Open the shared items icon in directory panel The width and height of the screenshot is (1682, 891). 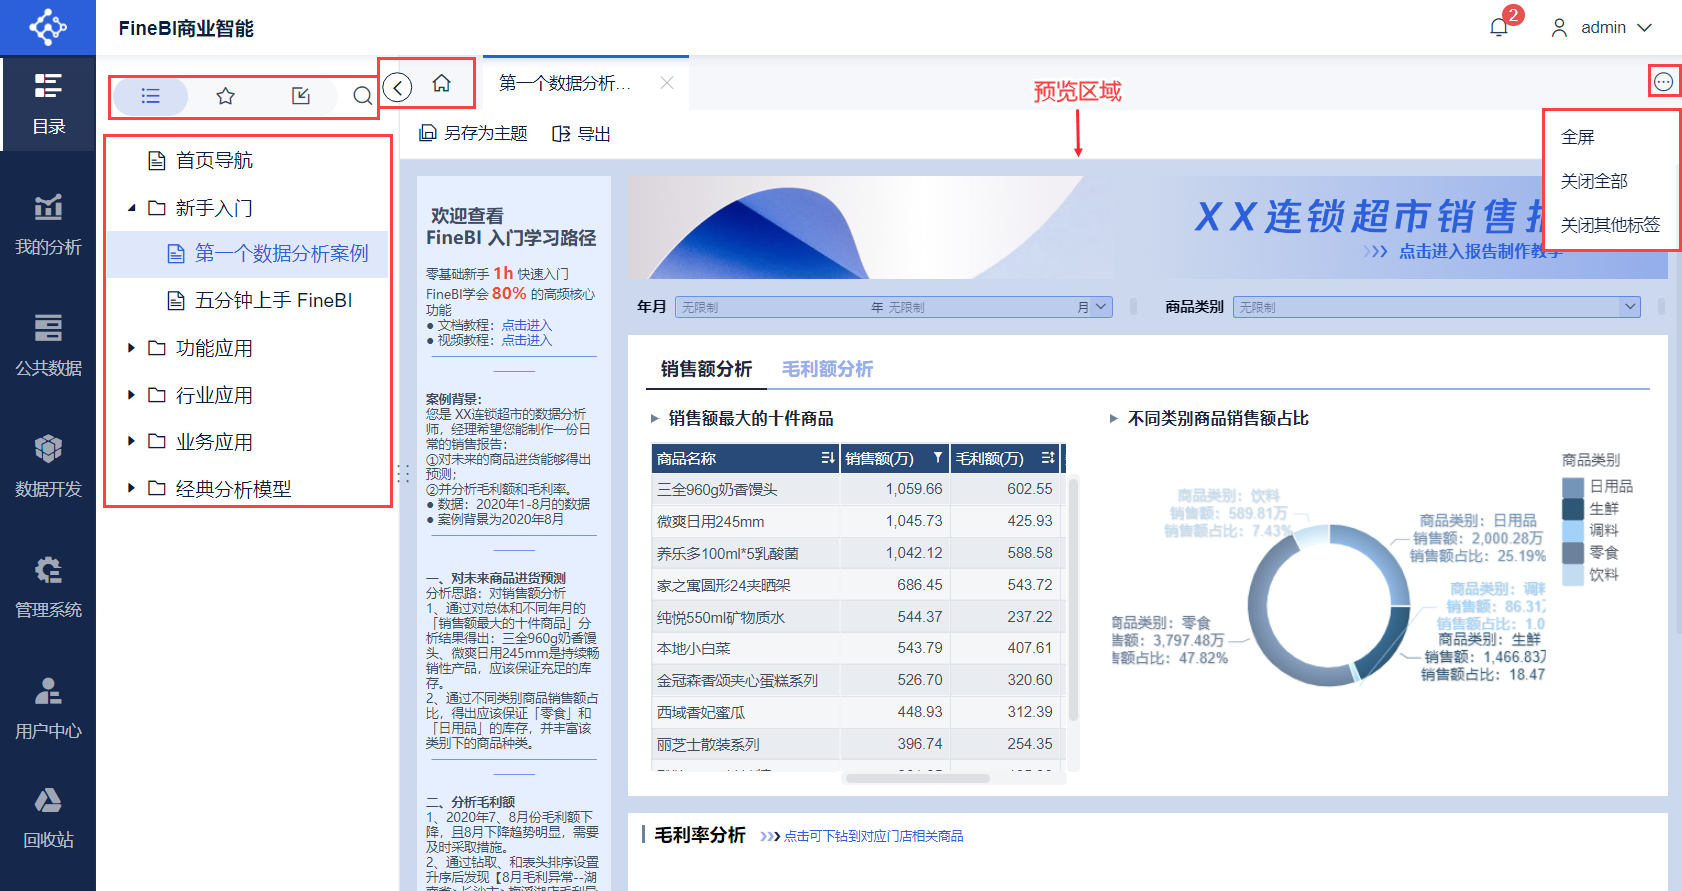point(301,96)
